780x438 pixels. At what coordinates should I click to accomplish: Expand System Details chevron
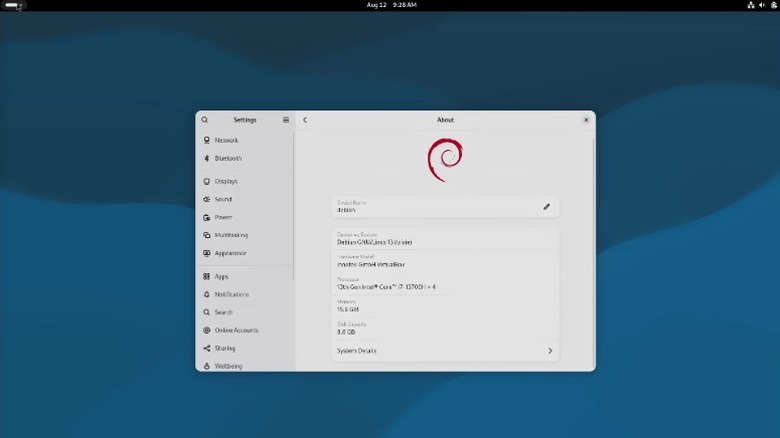tap(550, 351)
